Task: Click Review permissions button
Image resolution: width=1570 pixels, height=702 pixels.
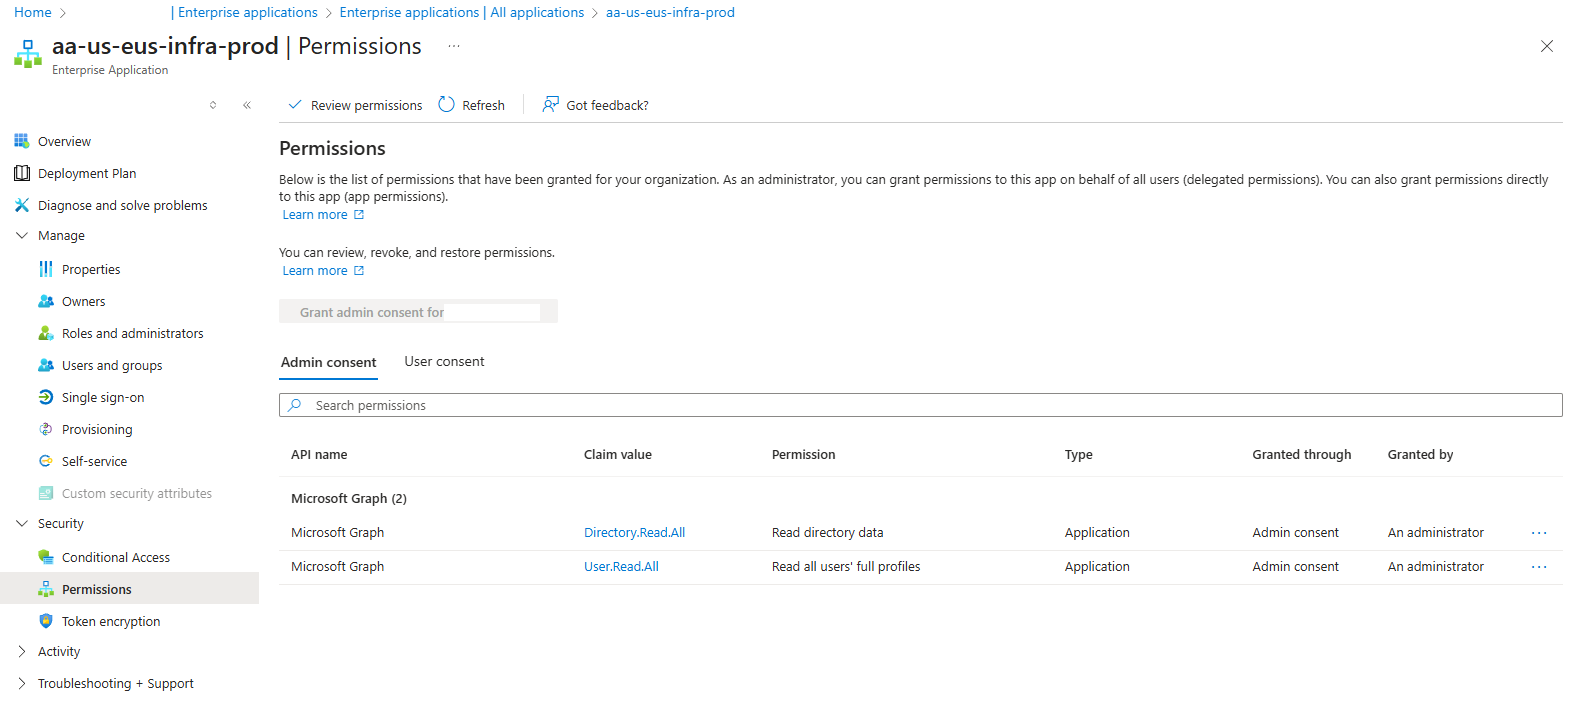Action: pos(355,105)
